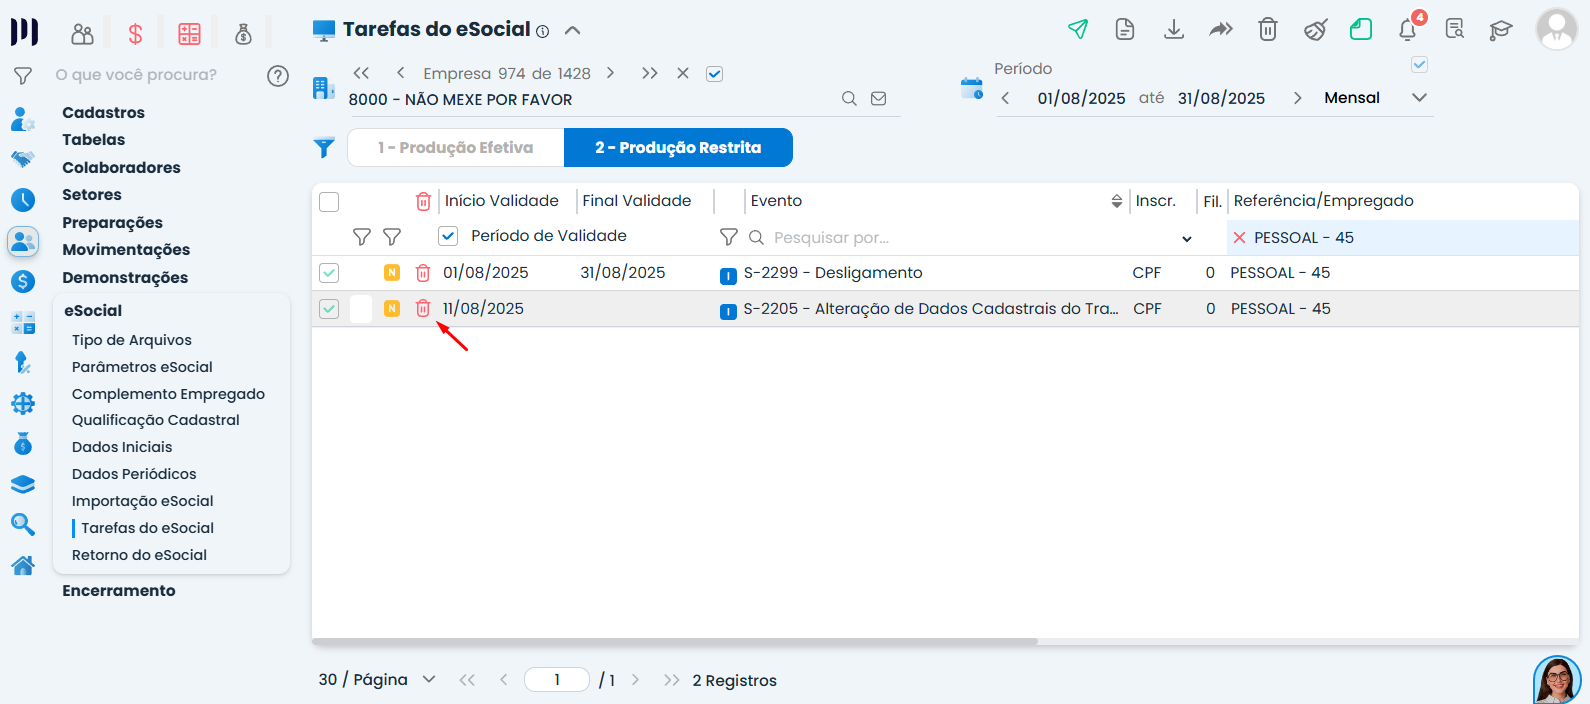Click the help question mark near search
1590x704 pixels.
[x=278, y=75]
